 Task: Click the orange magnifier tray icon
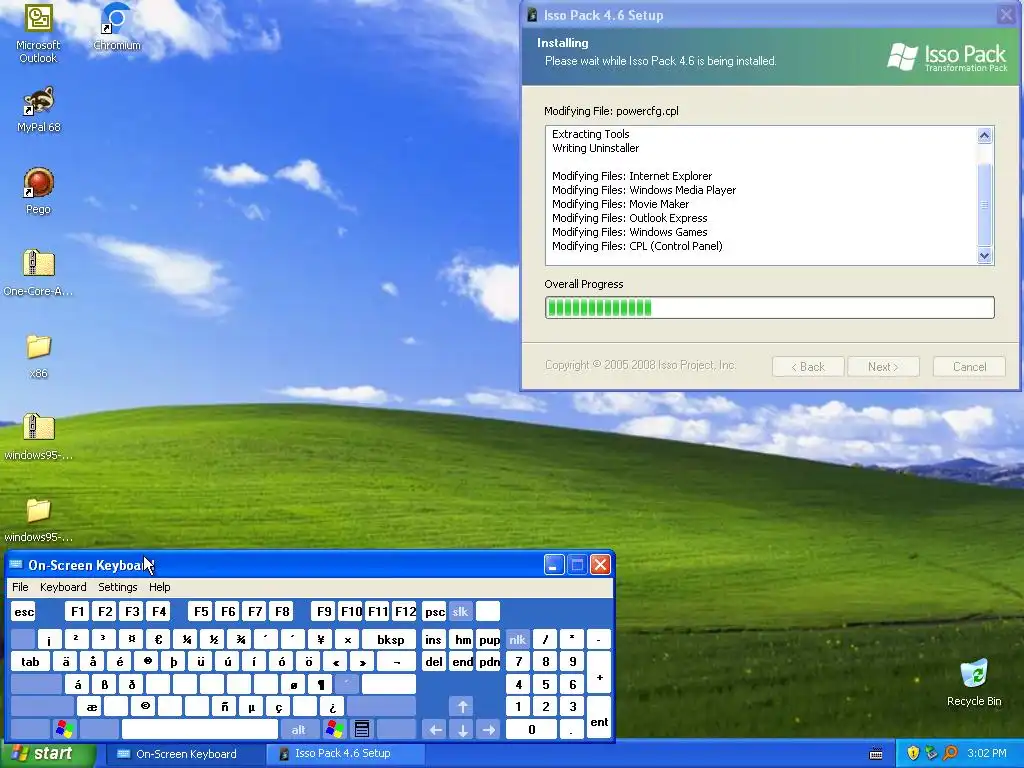pos(950,754)
